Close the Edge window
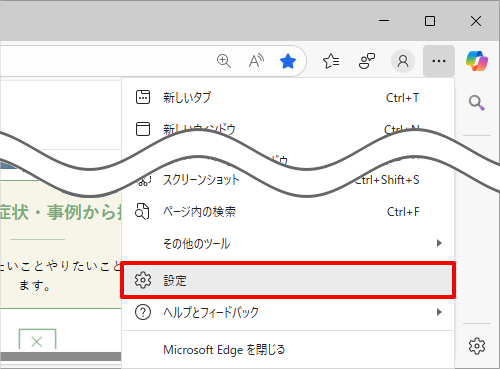500x369 pixels. tap(476, 21)
